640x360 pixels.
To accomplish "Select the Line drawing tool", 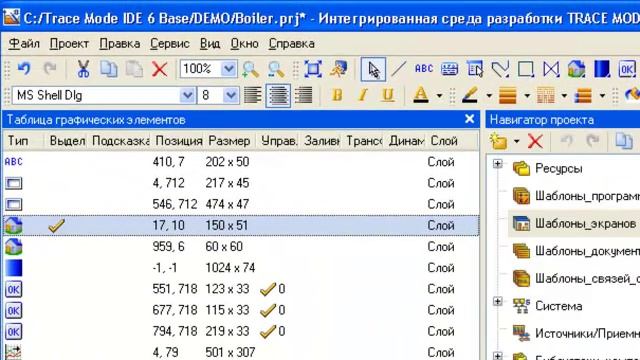I will coord(398,69).
